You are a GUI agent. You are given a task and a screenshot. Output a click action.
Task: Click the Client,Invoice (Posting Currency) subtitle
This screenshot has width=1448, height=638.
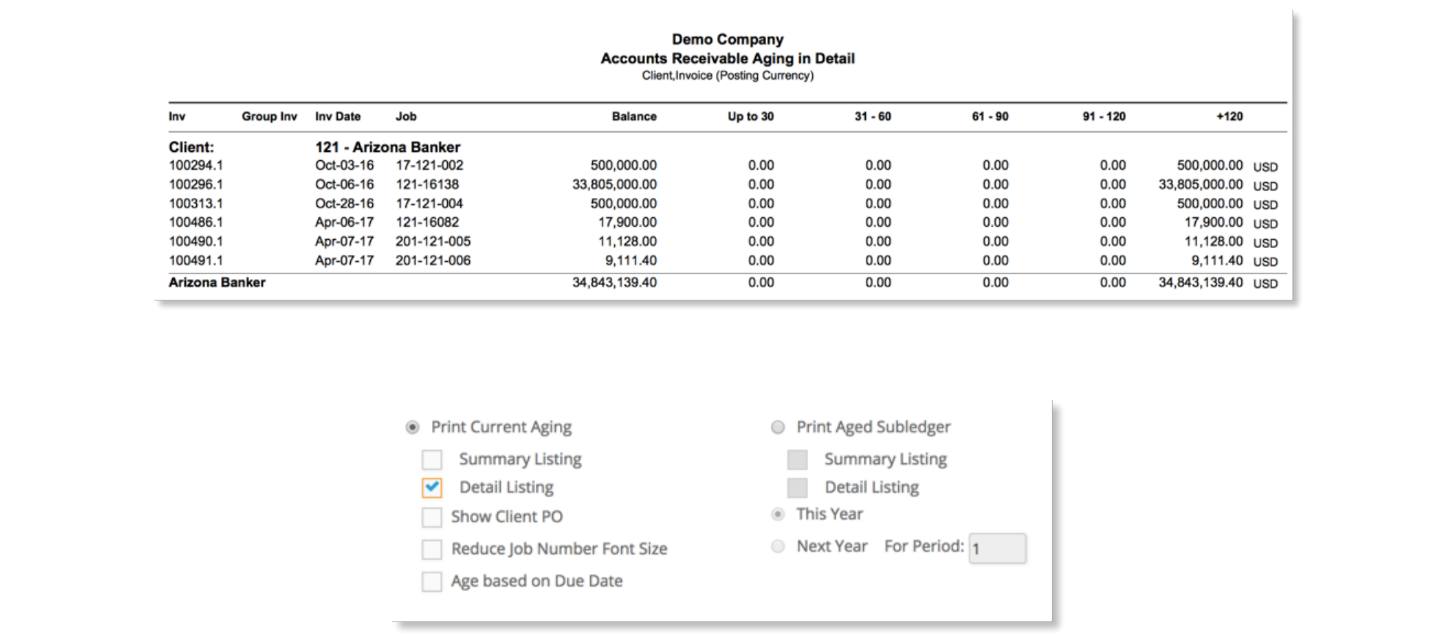(727, 76)
